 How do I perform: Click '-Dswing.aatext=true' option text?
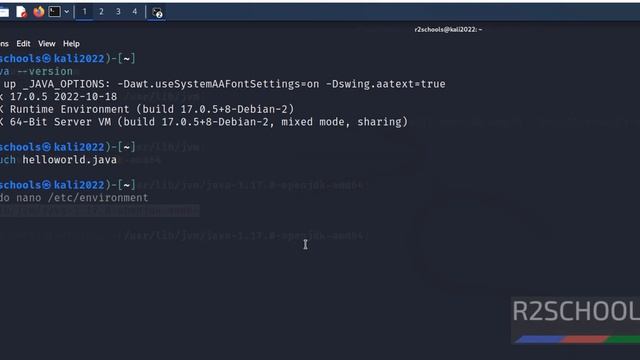386,84
